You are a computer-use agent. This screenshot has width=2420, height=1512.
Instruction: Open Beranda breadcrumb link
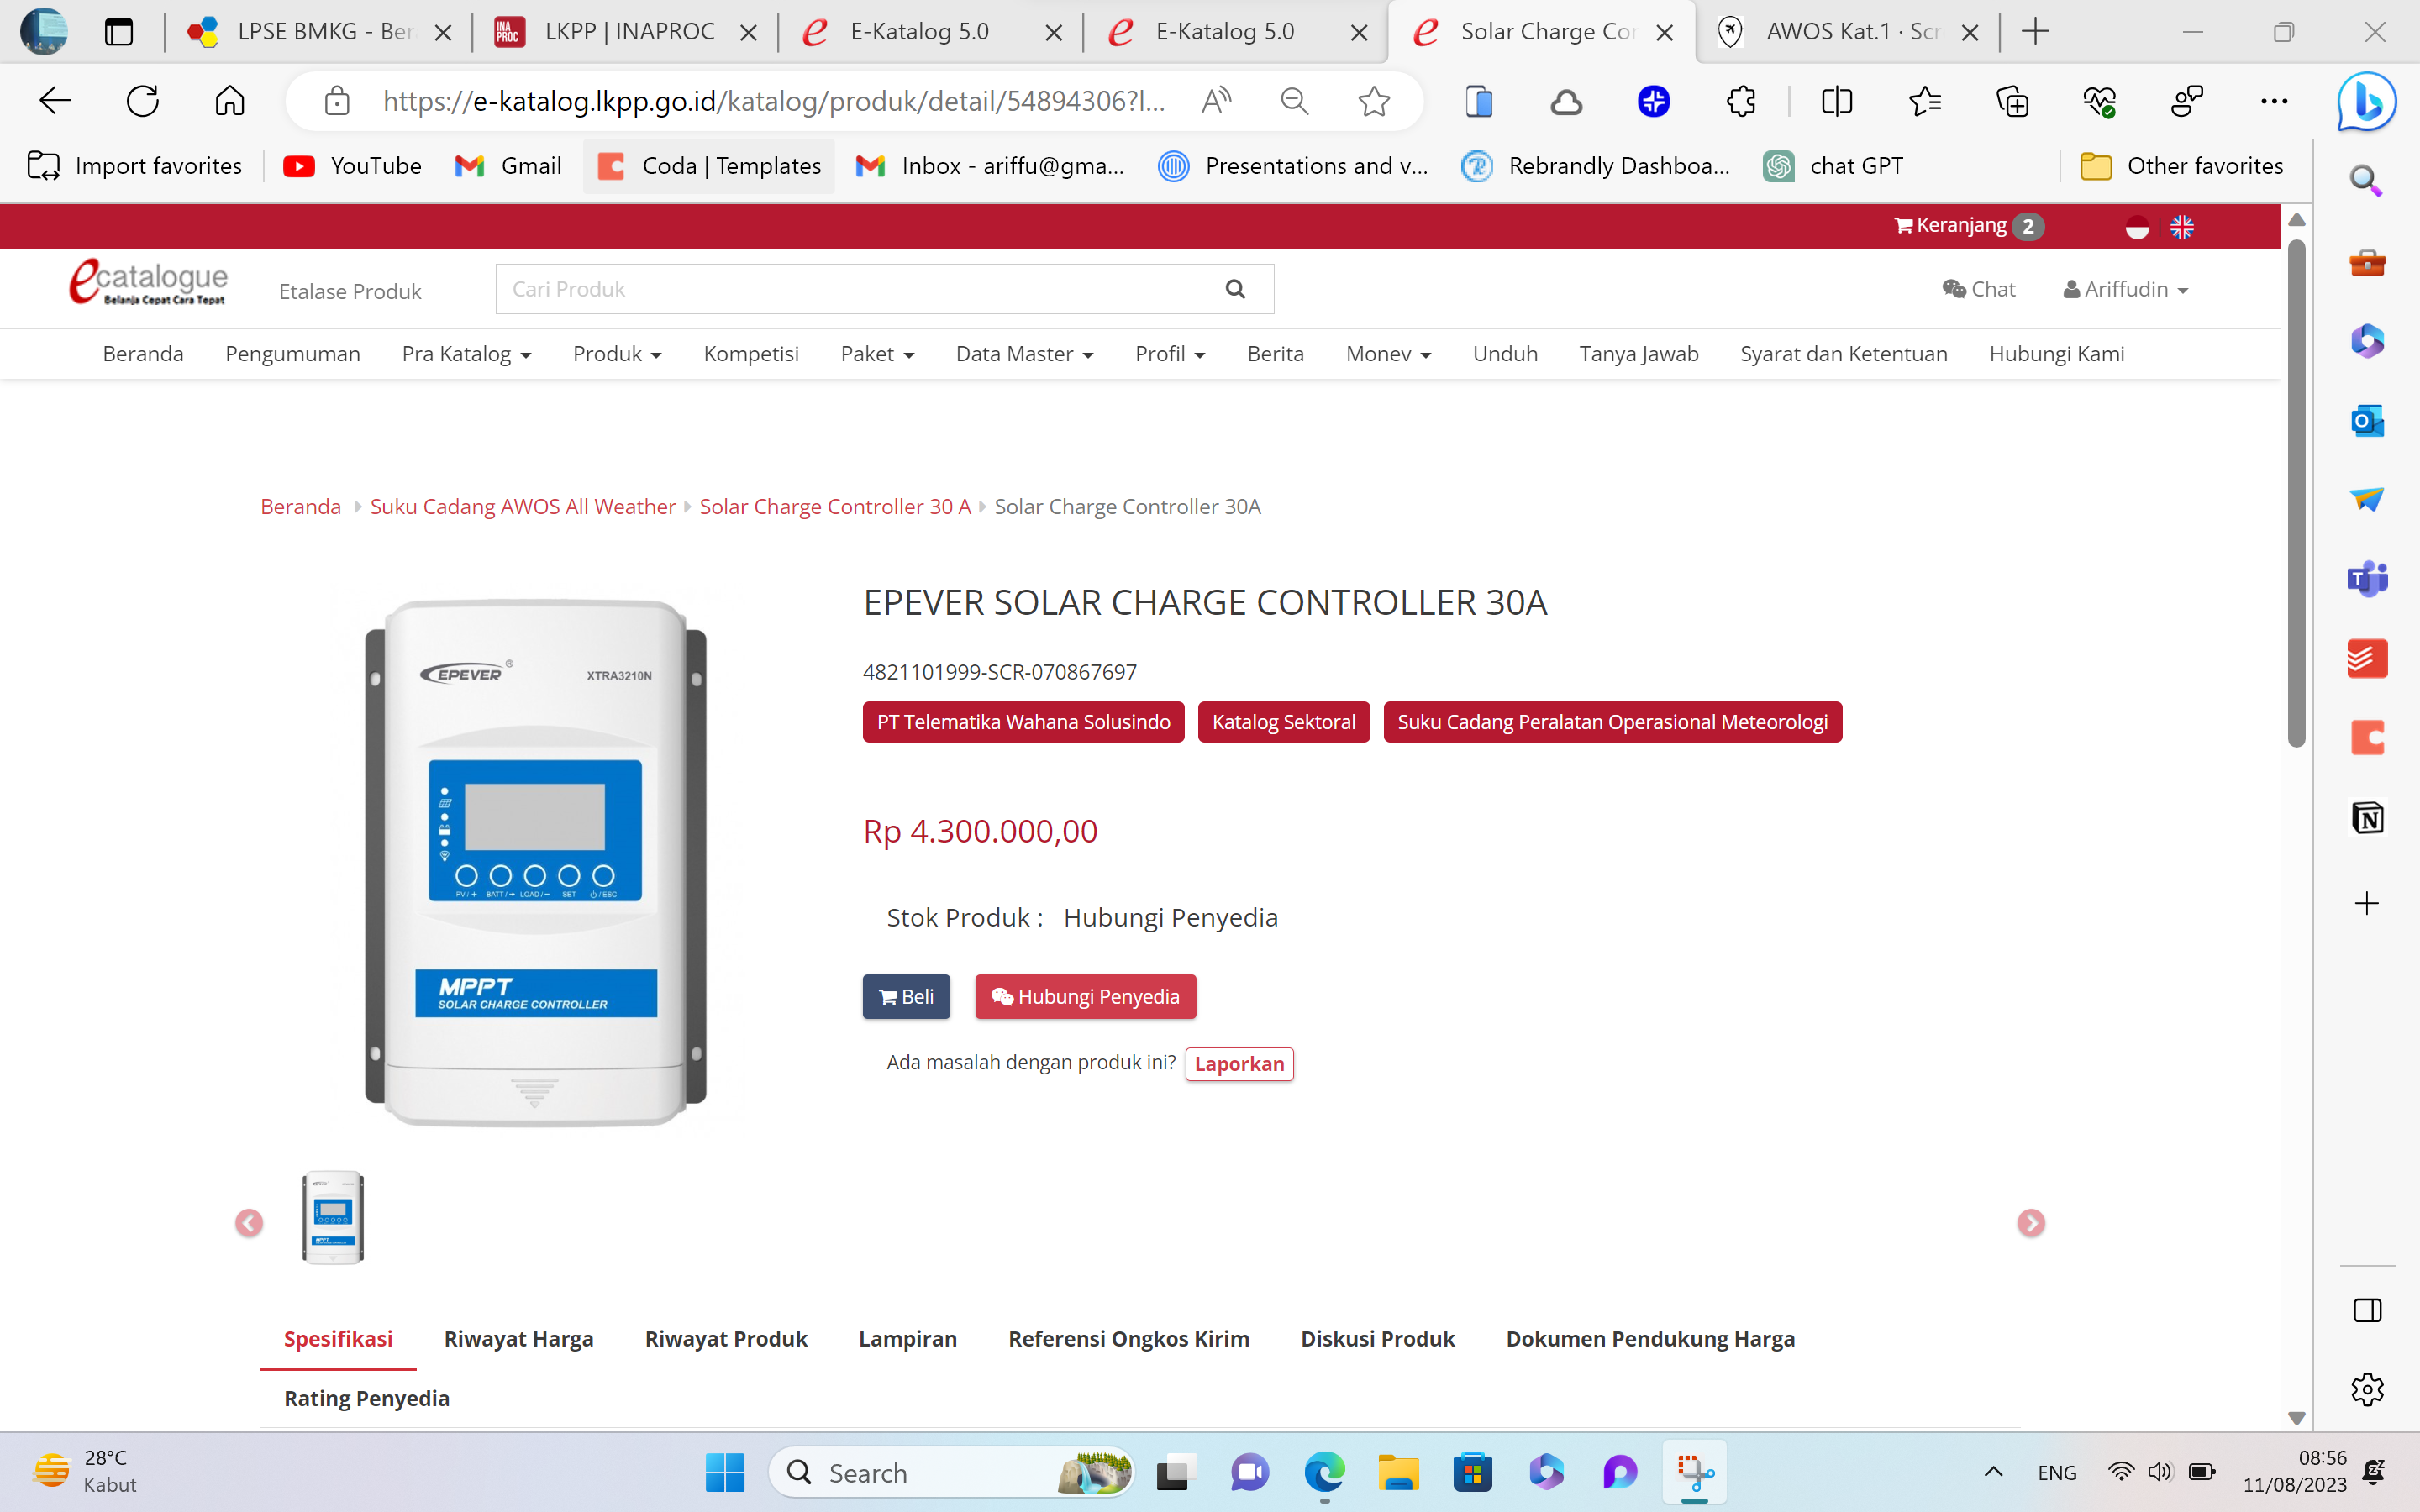coord(301,507)
